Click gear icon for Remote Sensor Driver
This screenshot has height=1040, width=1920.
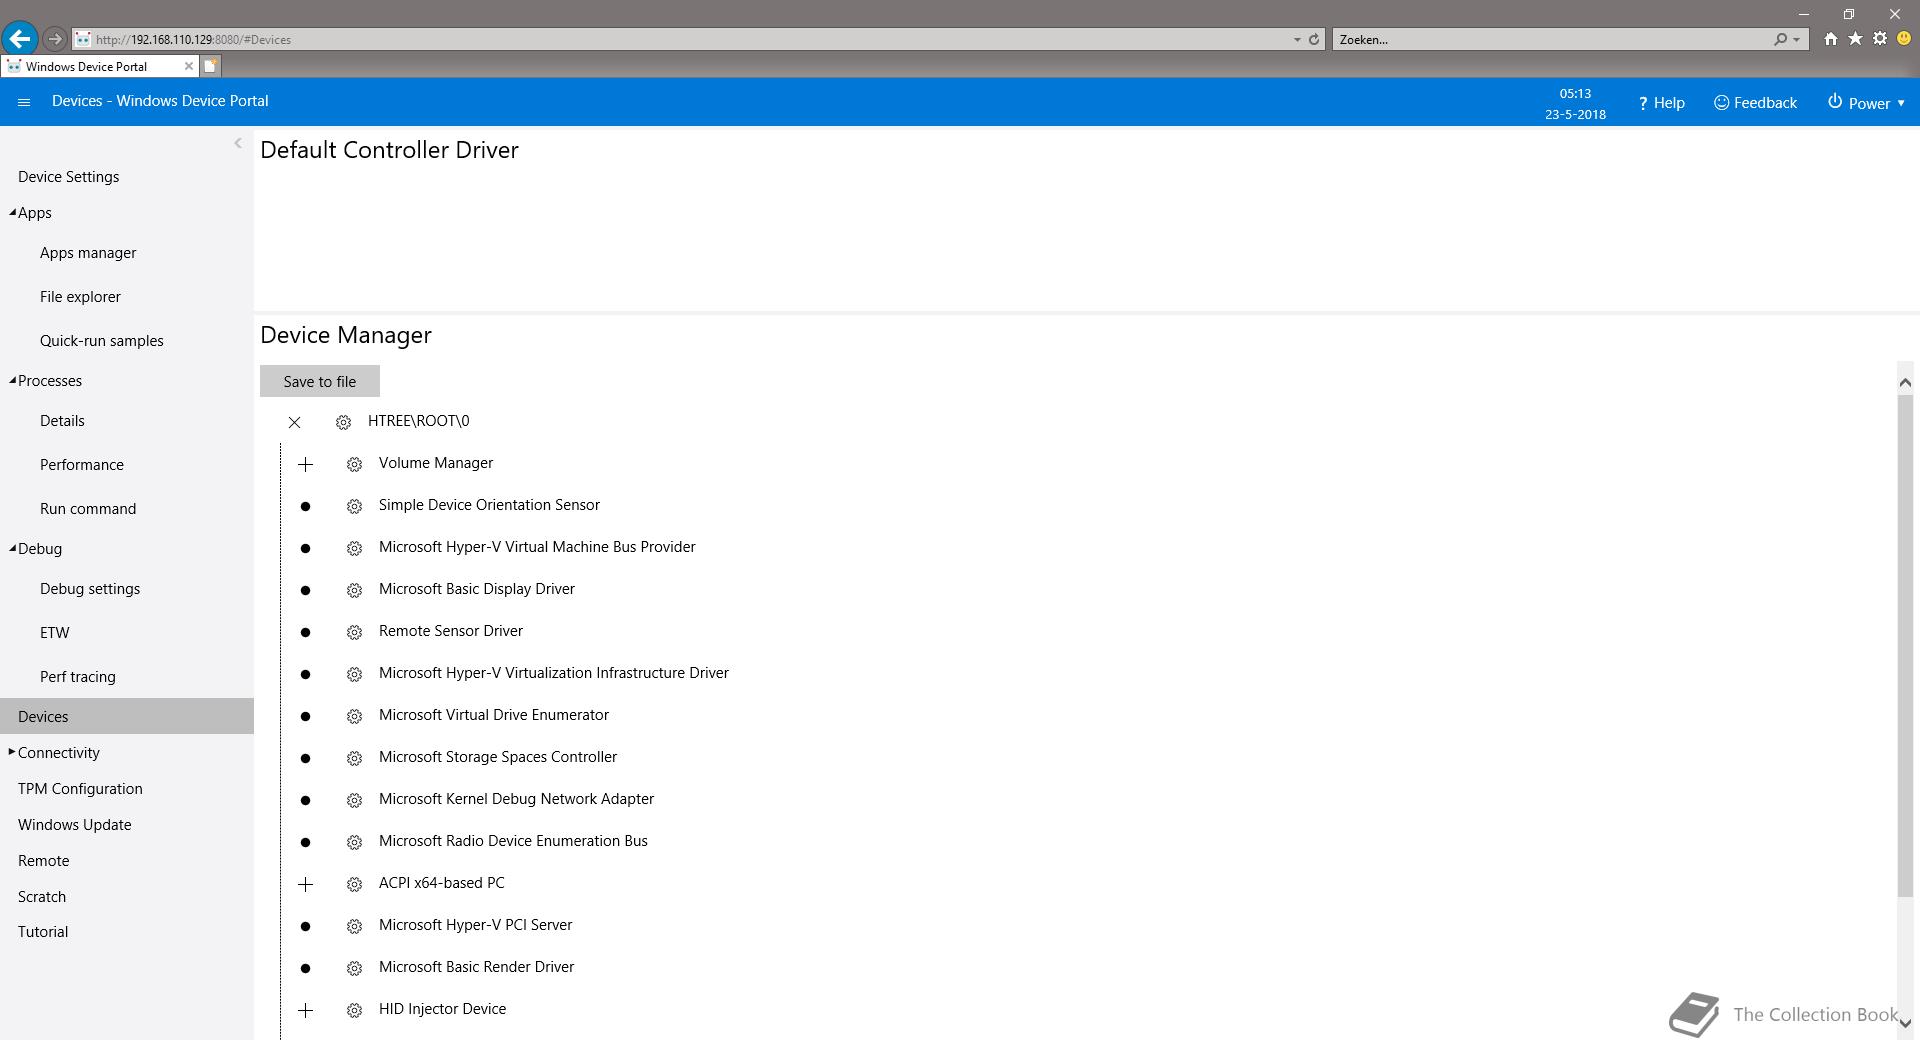pyautogui.click(x=354, y=632)
